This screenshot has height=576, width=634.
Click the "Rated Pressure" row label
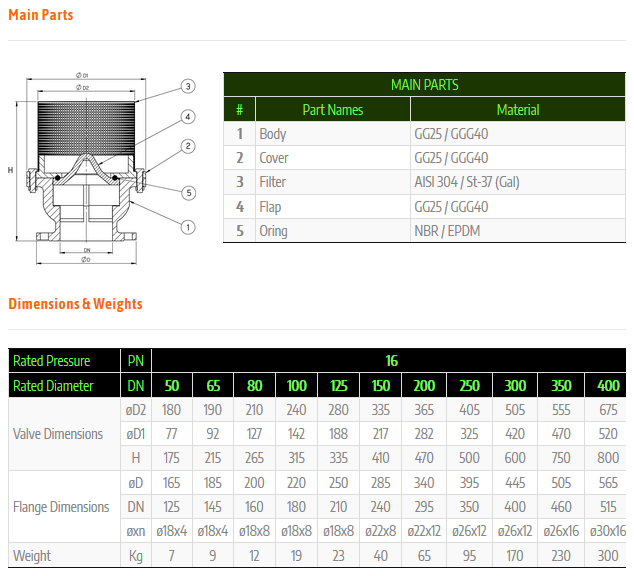coord(52,361)
